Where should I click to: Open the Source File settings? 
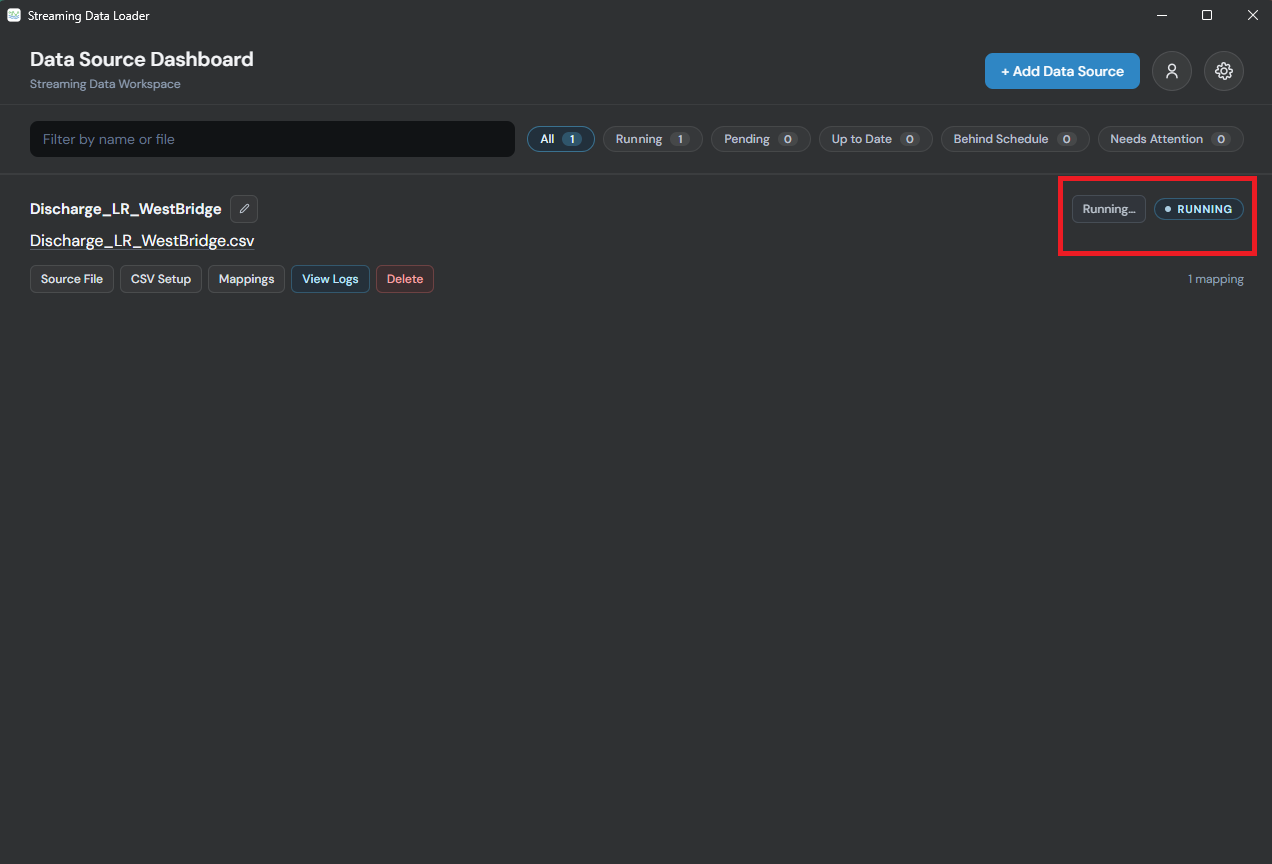(x=72, y=279)
